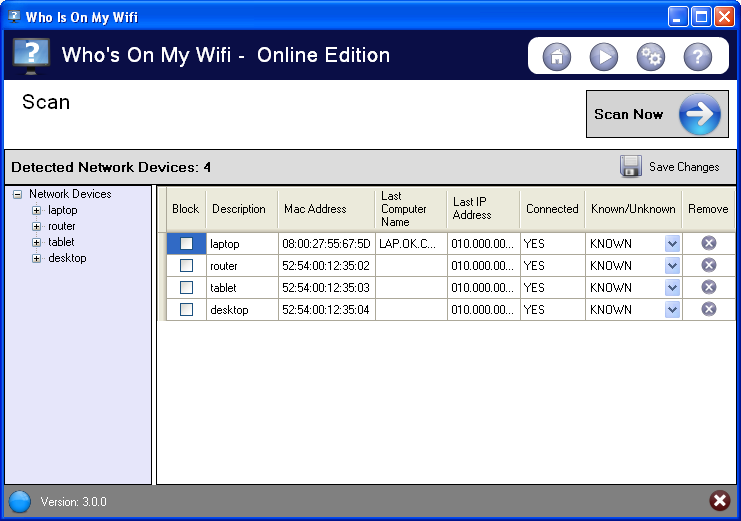
Task: Click the router description cell in table
Action: [x=242, y=266]
